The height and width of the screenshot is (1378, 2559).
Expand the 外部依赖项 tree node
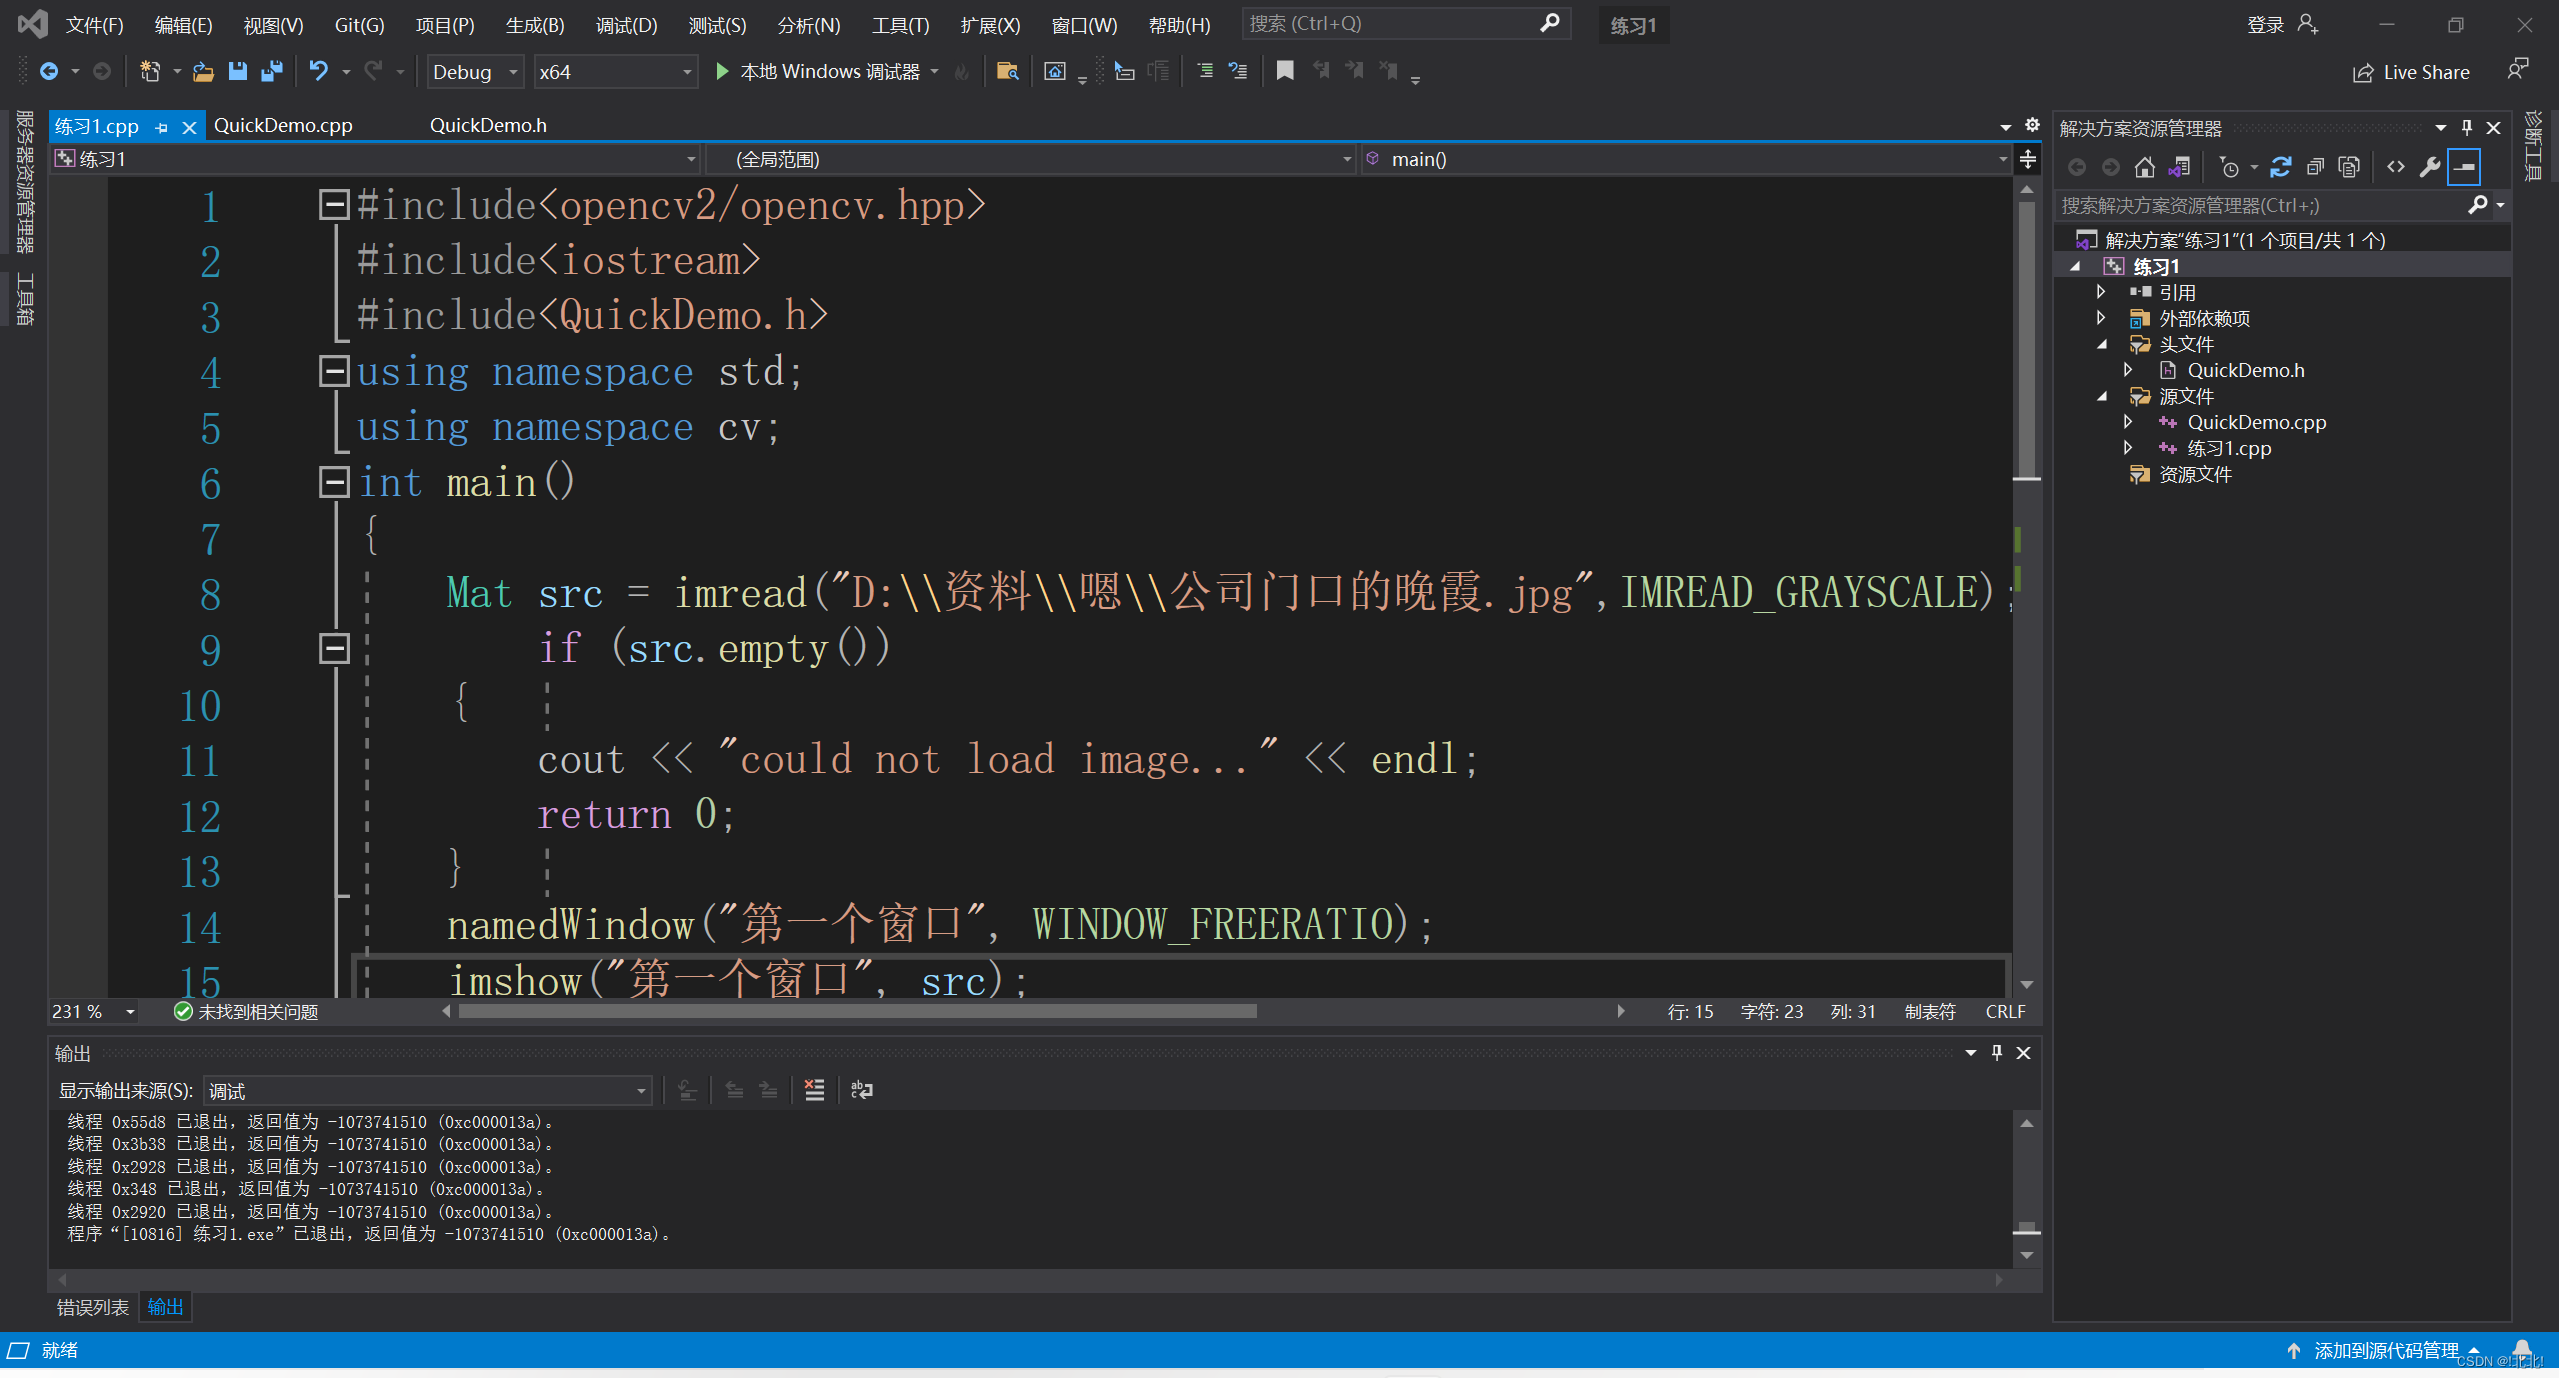coord(2101,318)
